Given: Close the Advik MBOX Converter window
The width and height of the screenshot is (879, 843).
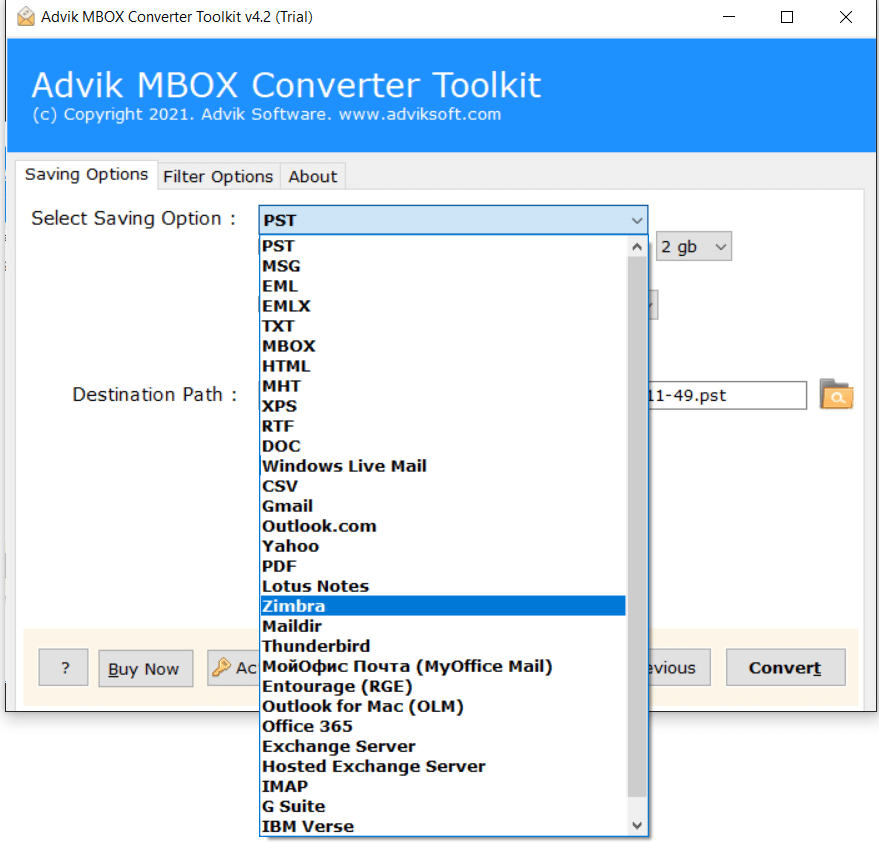Looking at the screenshot, I should [x=846, y=17].
